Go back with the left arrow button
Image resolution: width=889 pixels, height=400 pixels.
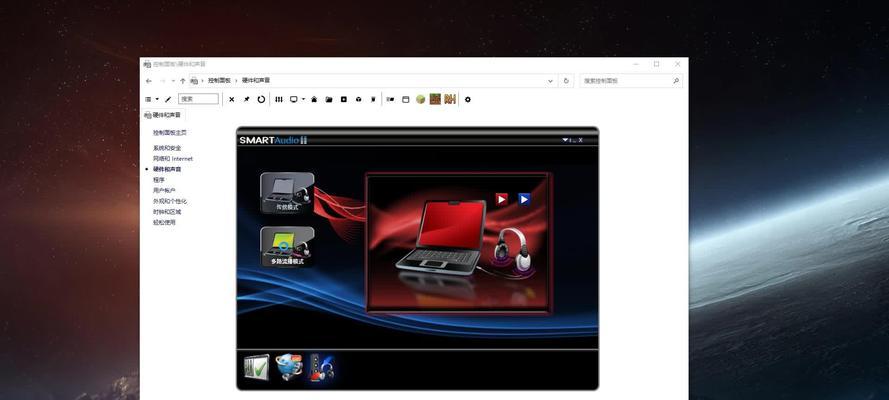pyautogui.click(x=149, y=81)
